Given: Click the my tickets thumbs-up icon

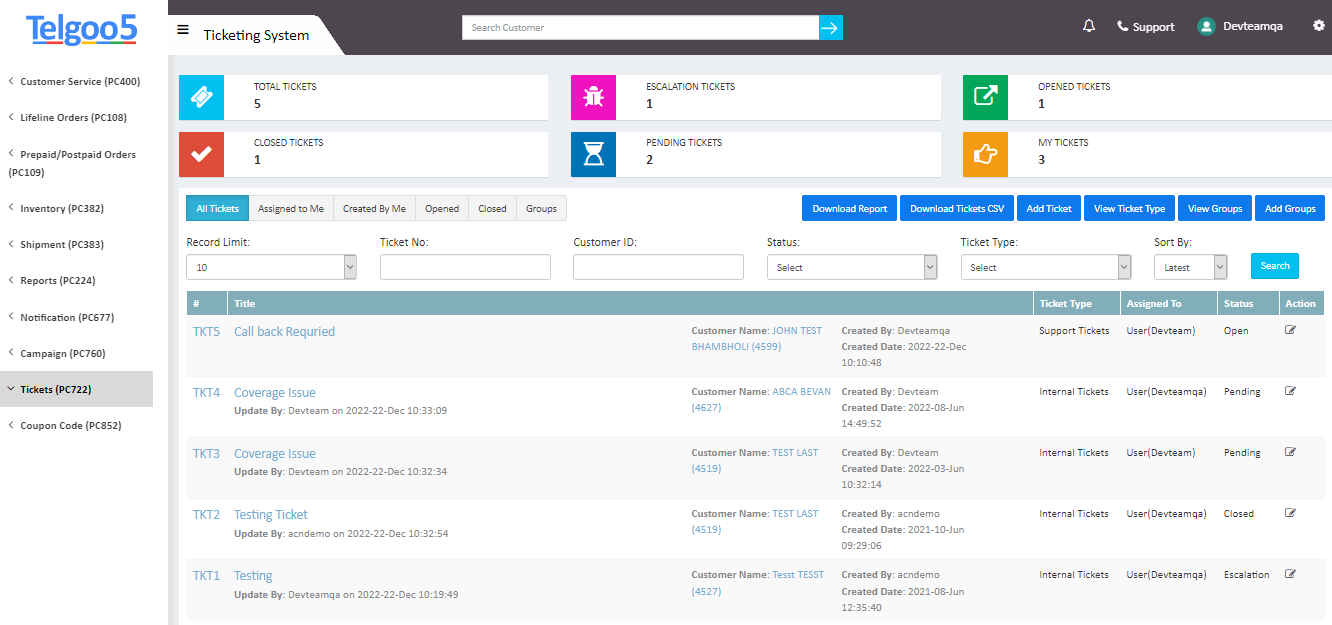Looking at the screenshot, I should [x=987, y=154].
